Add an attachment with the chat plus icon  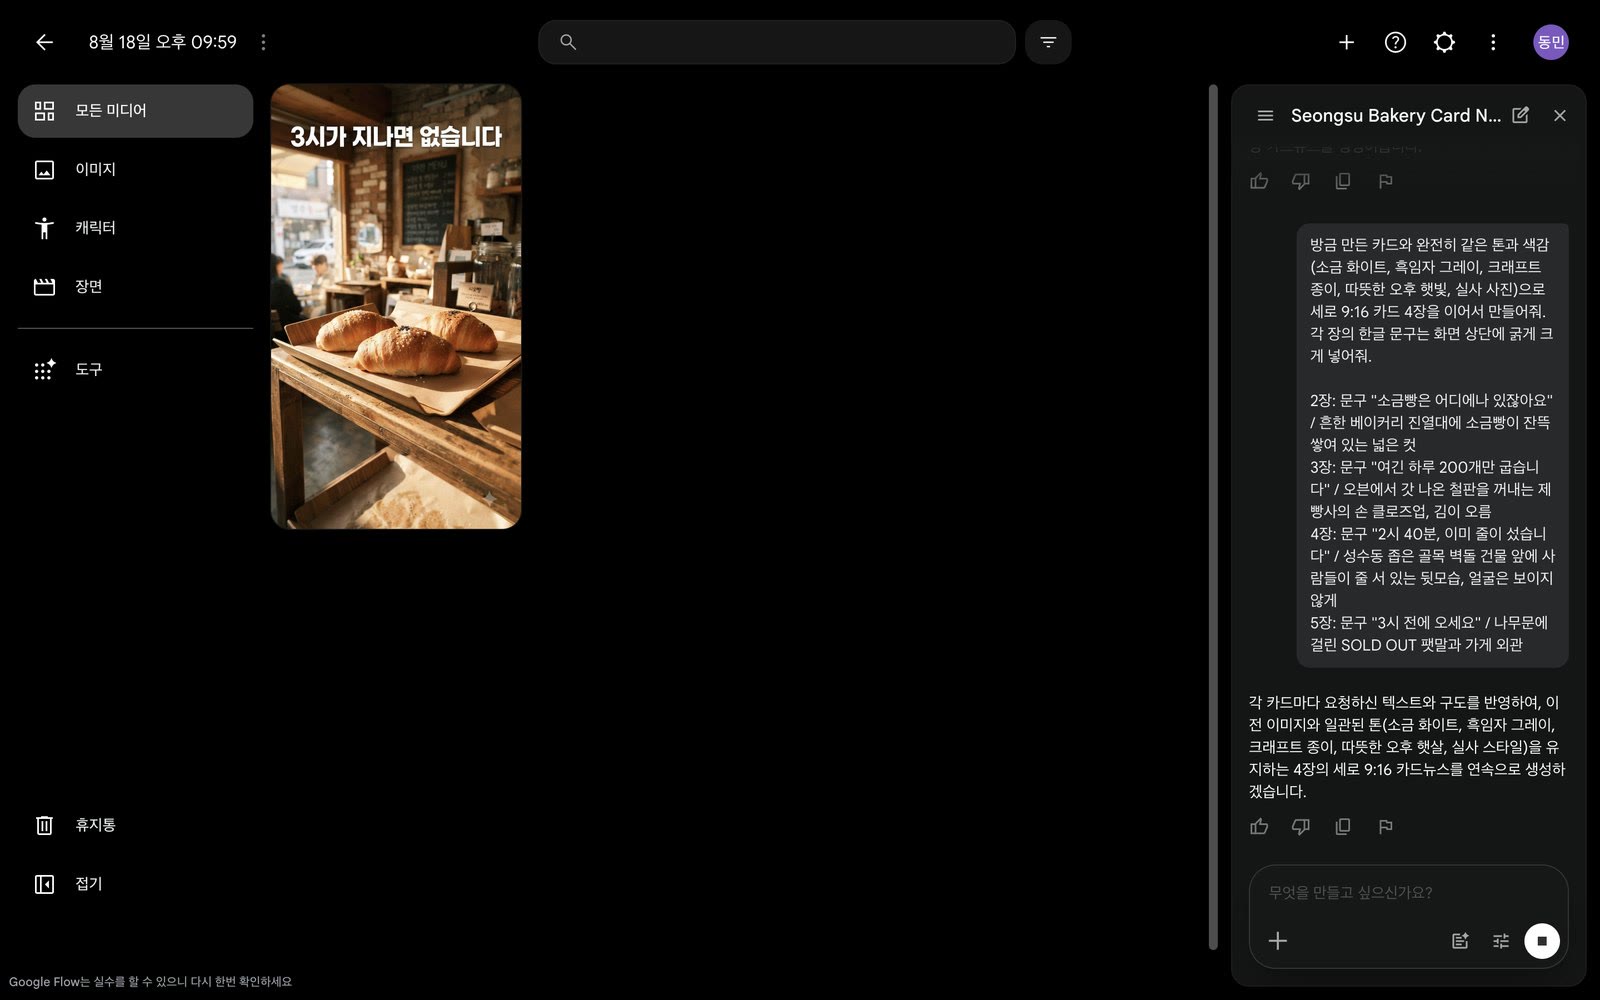coord(1278,941)
